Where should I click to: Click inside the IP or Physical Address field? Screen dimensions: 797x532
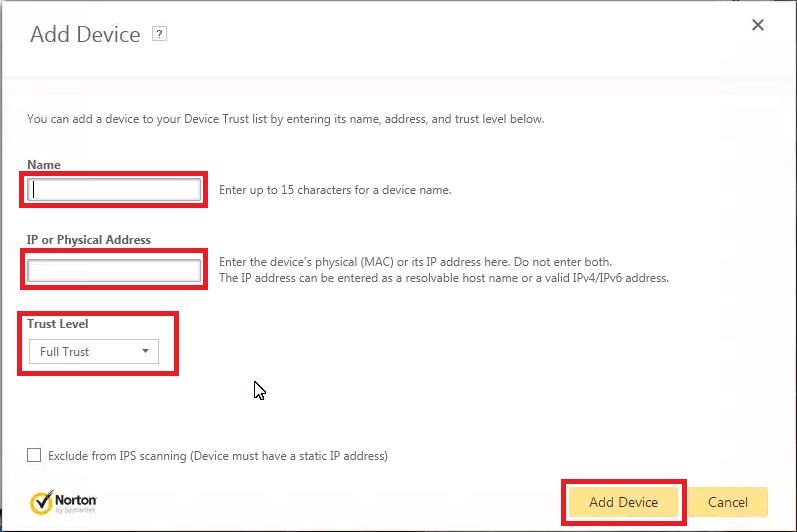pyautogui.click(x=114, y=270)
